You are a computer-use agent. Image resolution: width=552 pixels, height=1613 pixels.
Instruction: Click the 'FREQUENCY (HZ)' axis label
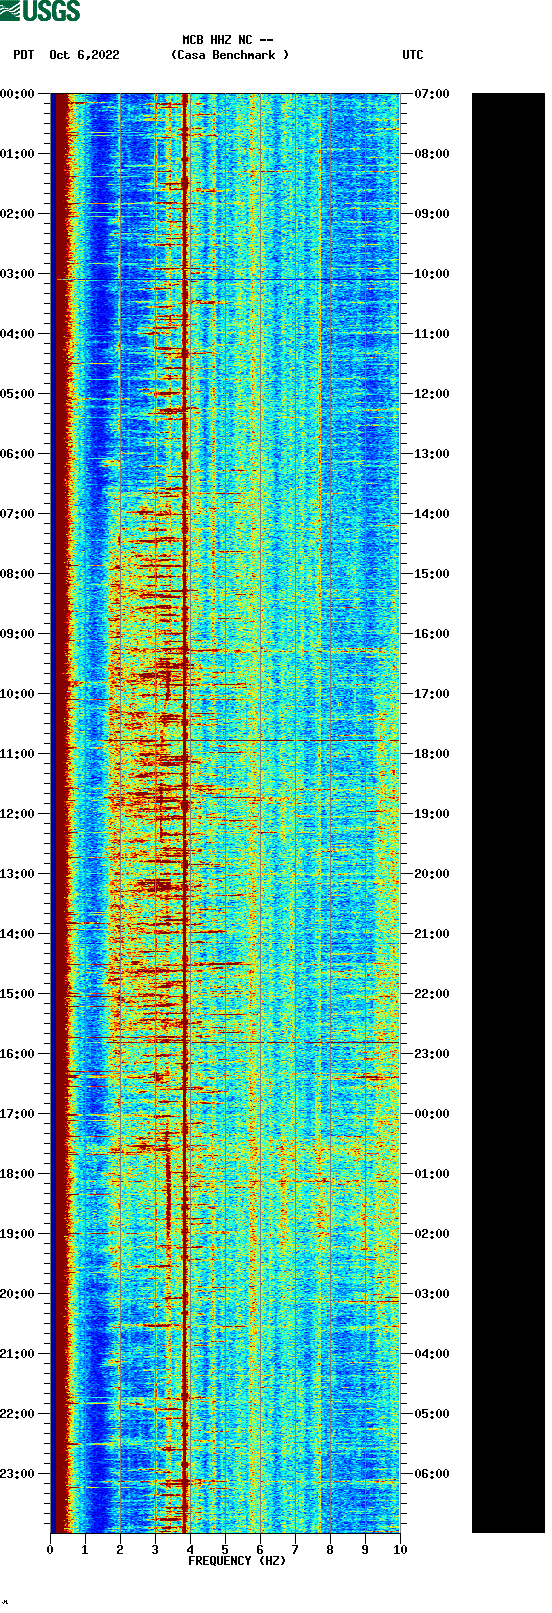pyautogui.click(x=237, y=1561)
